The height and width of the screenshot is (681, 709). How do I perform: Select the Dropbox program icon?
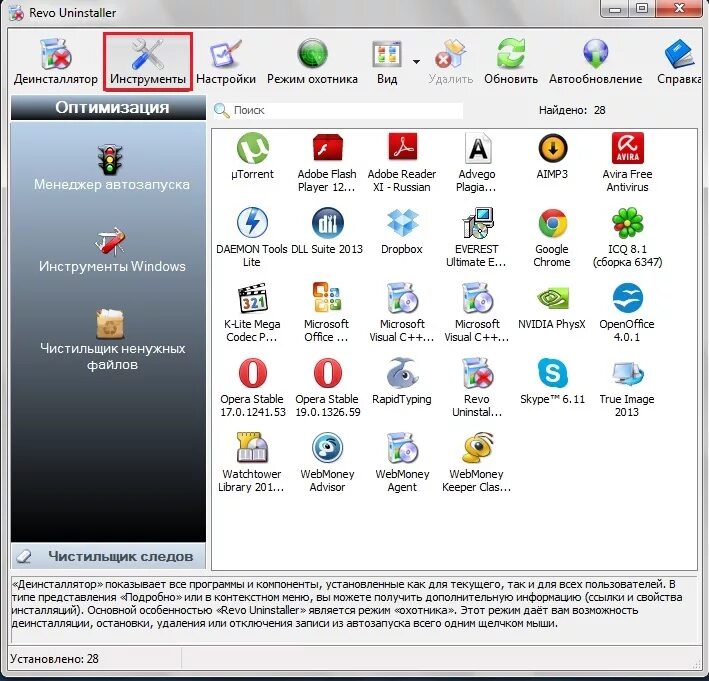coord(402,222)
